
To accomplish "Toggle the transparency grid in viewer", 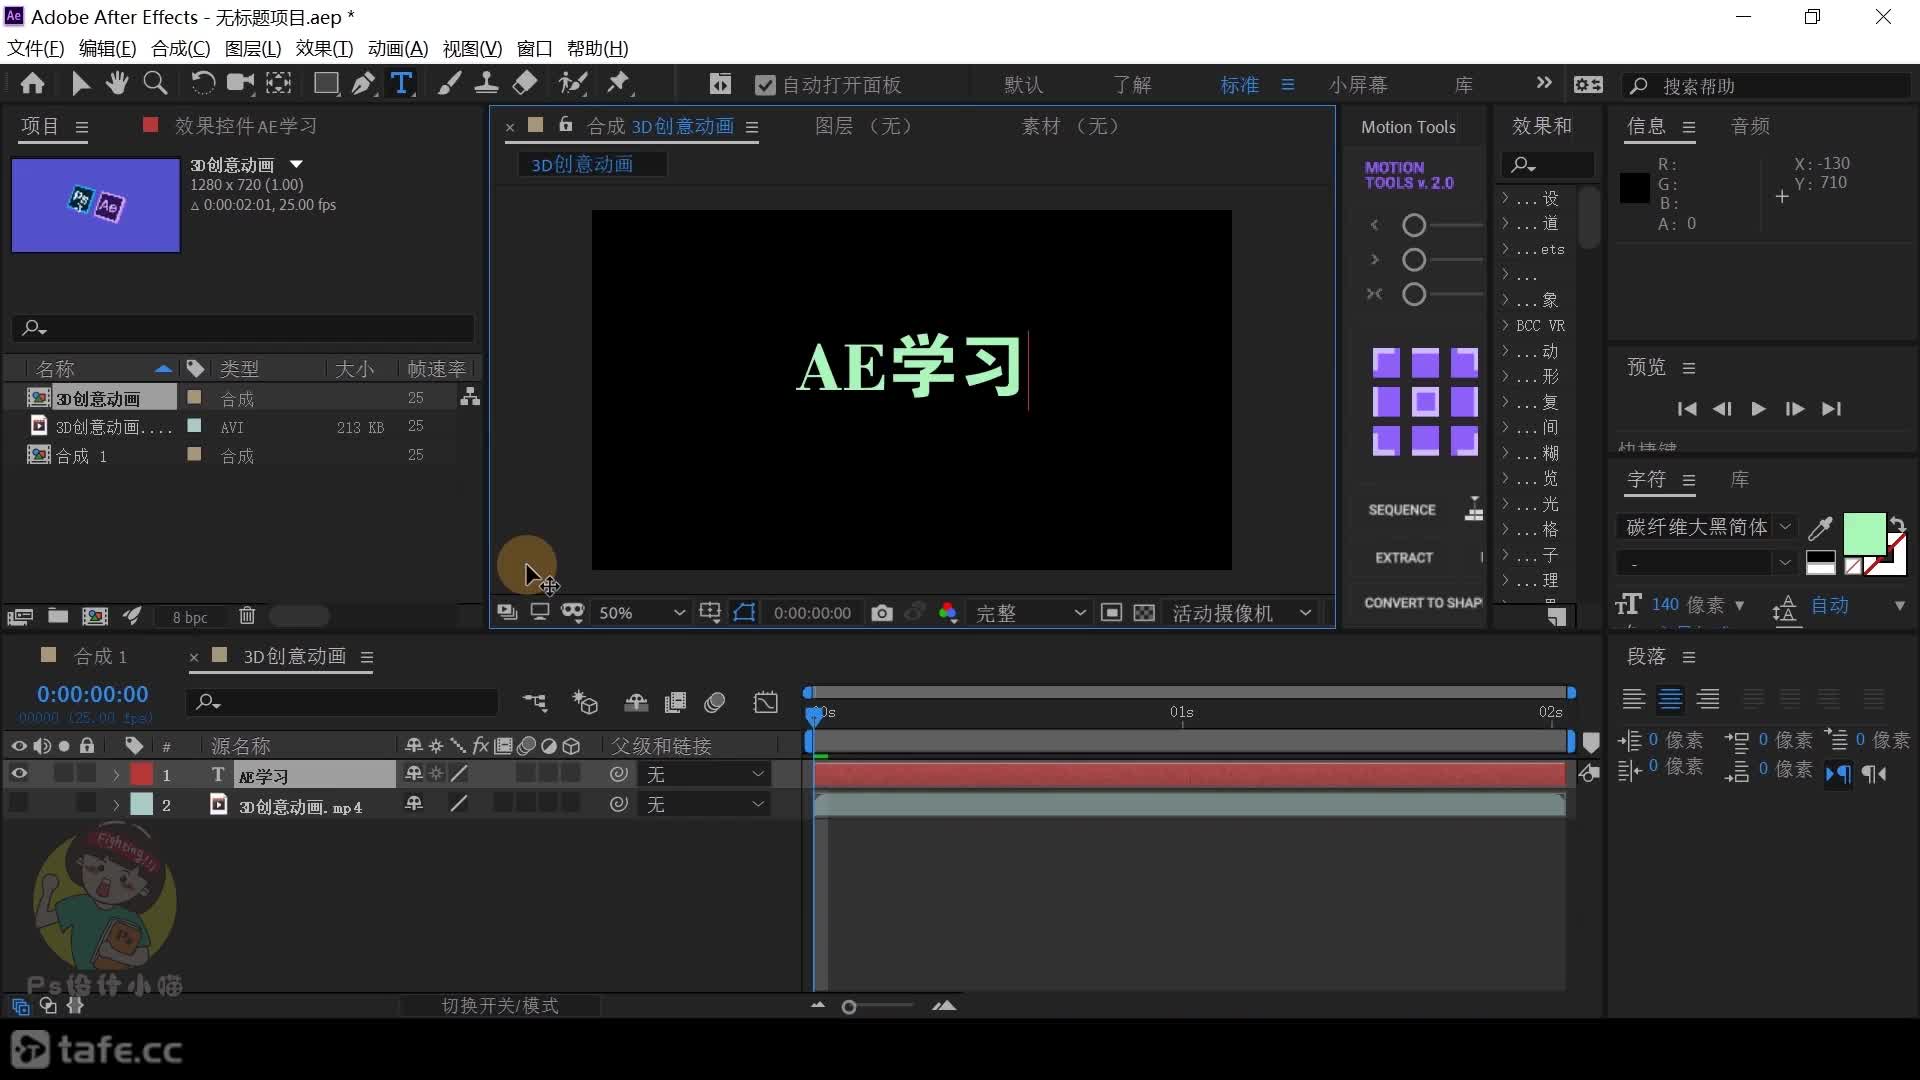I will (x=1144, y=613).
